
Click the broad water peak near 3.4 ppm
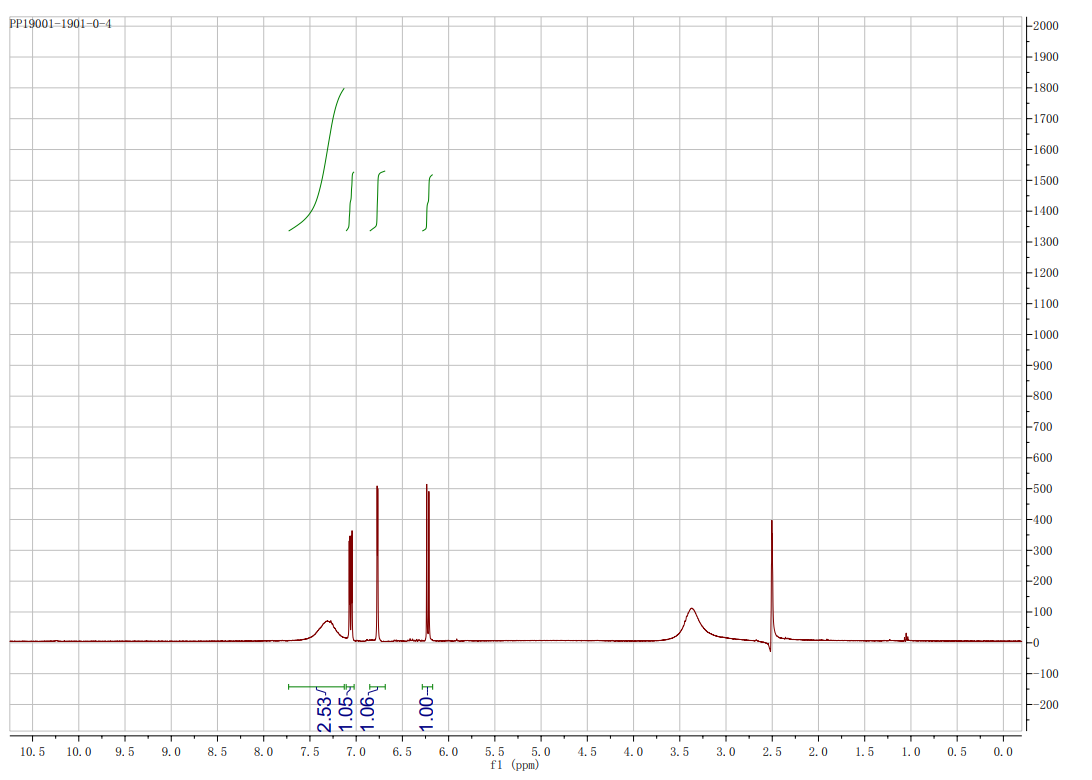[692, 612]
